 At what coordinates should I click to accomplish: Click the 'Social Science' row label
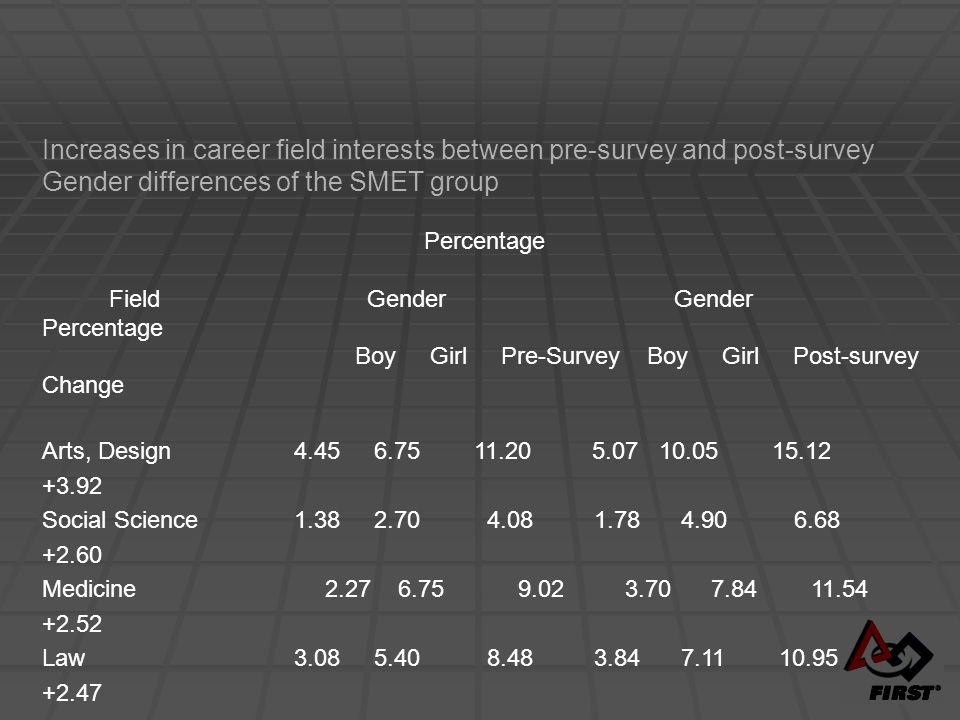pos(120,520)
